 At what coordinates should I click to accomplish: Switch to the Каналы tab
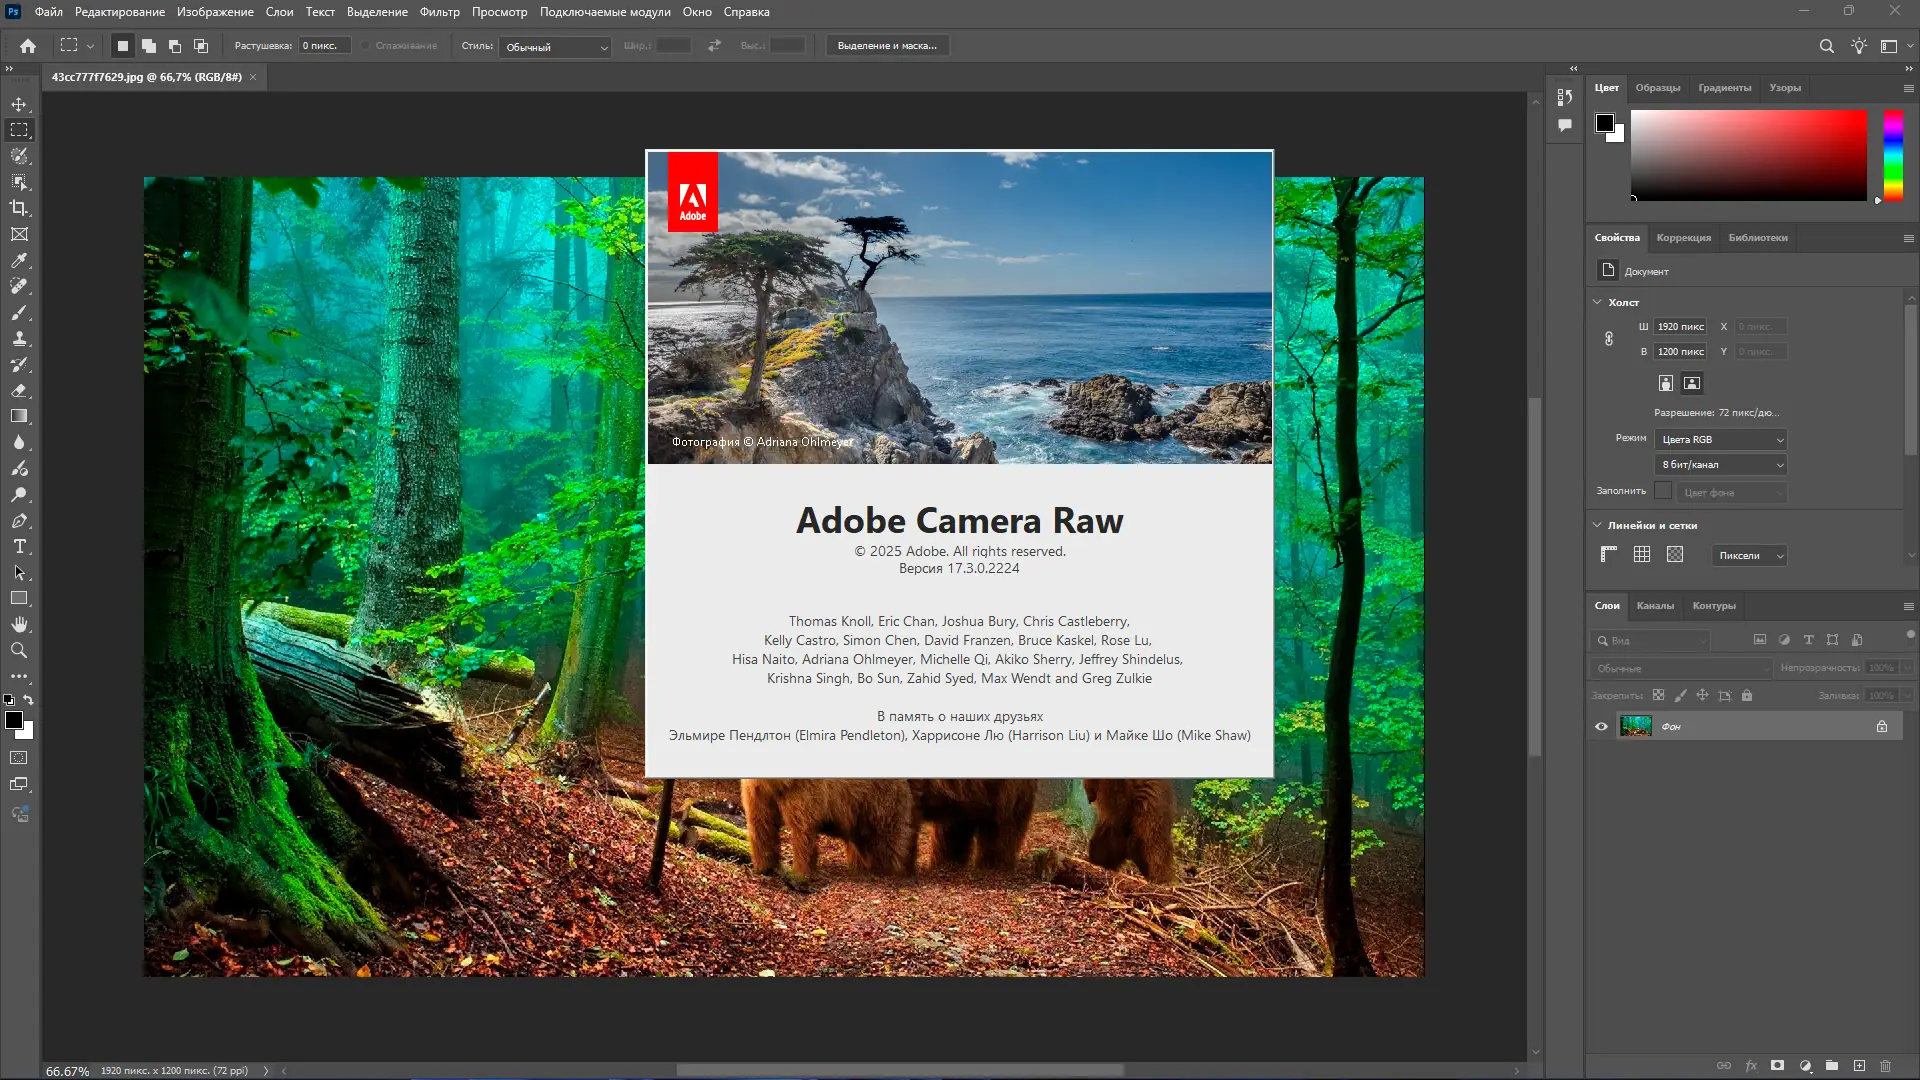[x=1654, y=606]
